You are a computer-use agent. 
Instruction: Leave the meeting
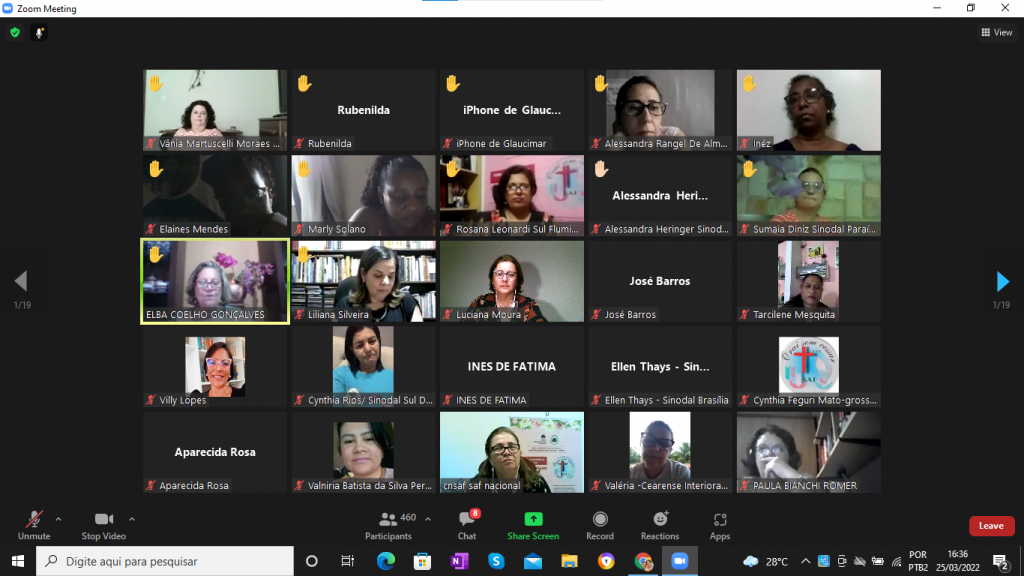point(991,526)
